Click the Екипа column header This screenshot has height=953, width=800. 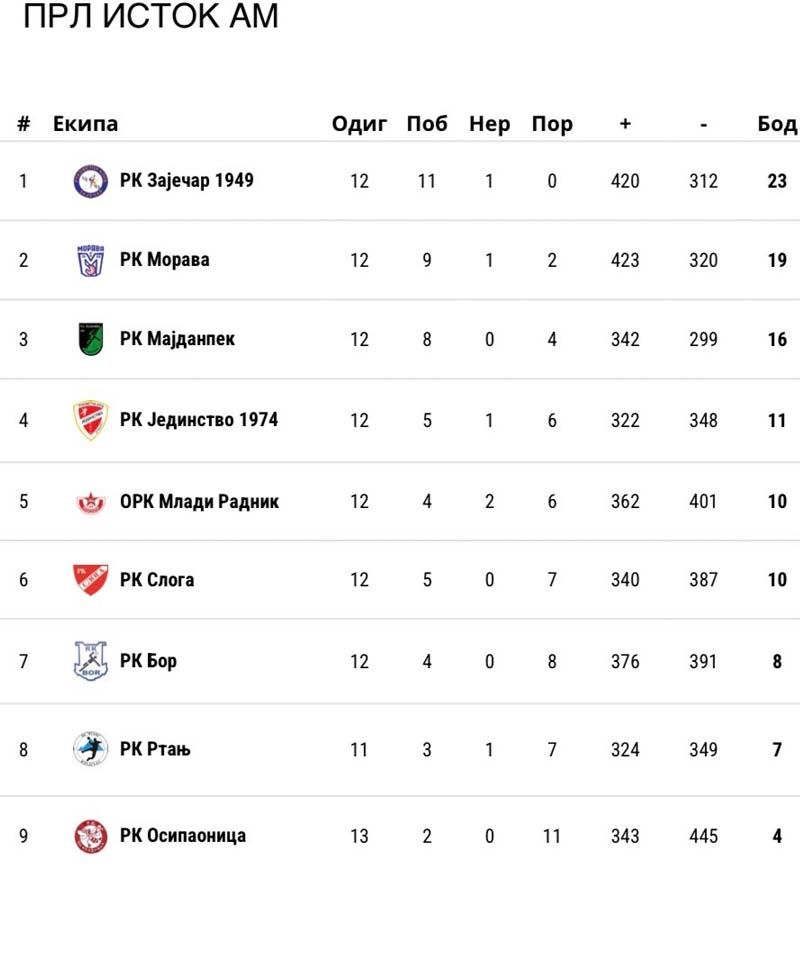(85, 124)
